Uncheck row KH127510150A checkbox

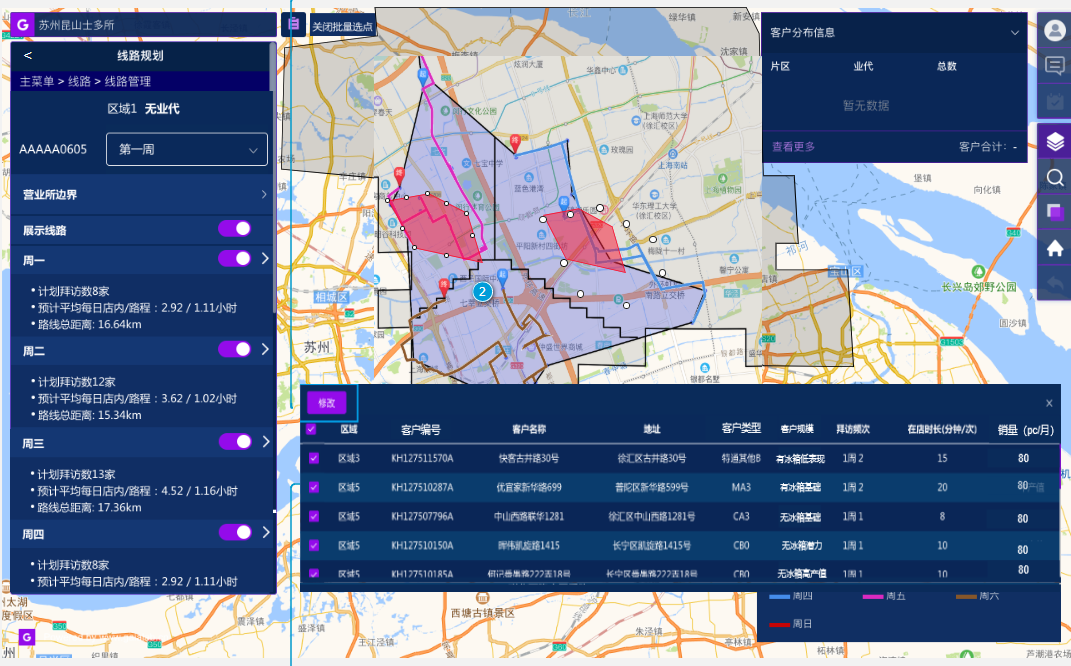(314, 545)
